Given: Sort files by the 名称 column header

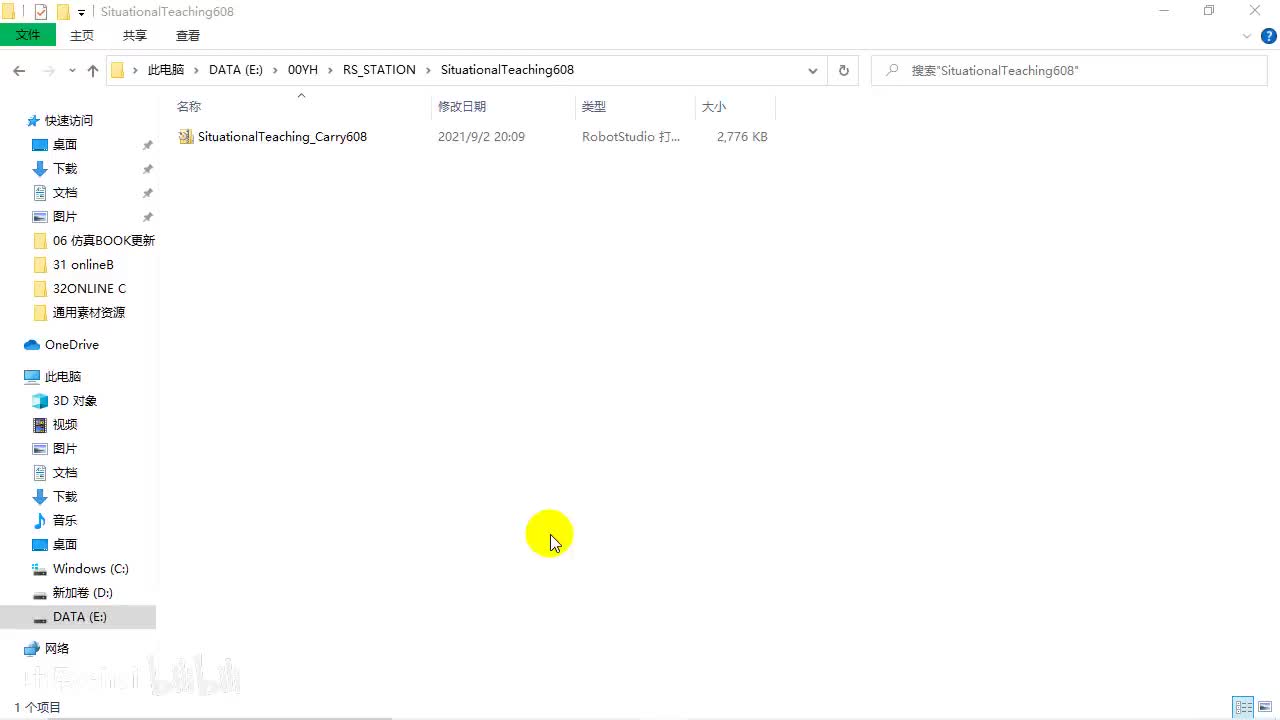Looking at the screenshot, I should [189, 106].
